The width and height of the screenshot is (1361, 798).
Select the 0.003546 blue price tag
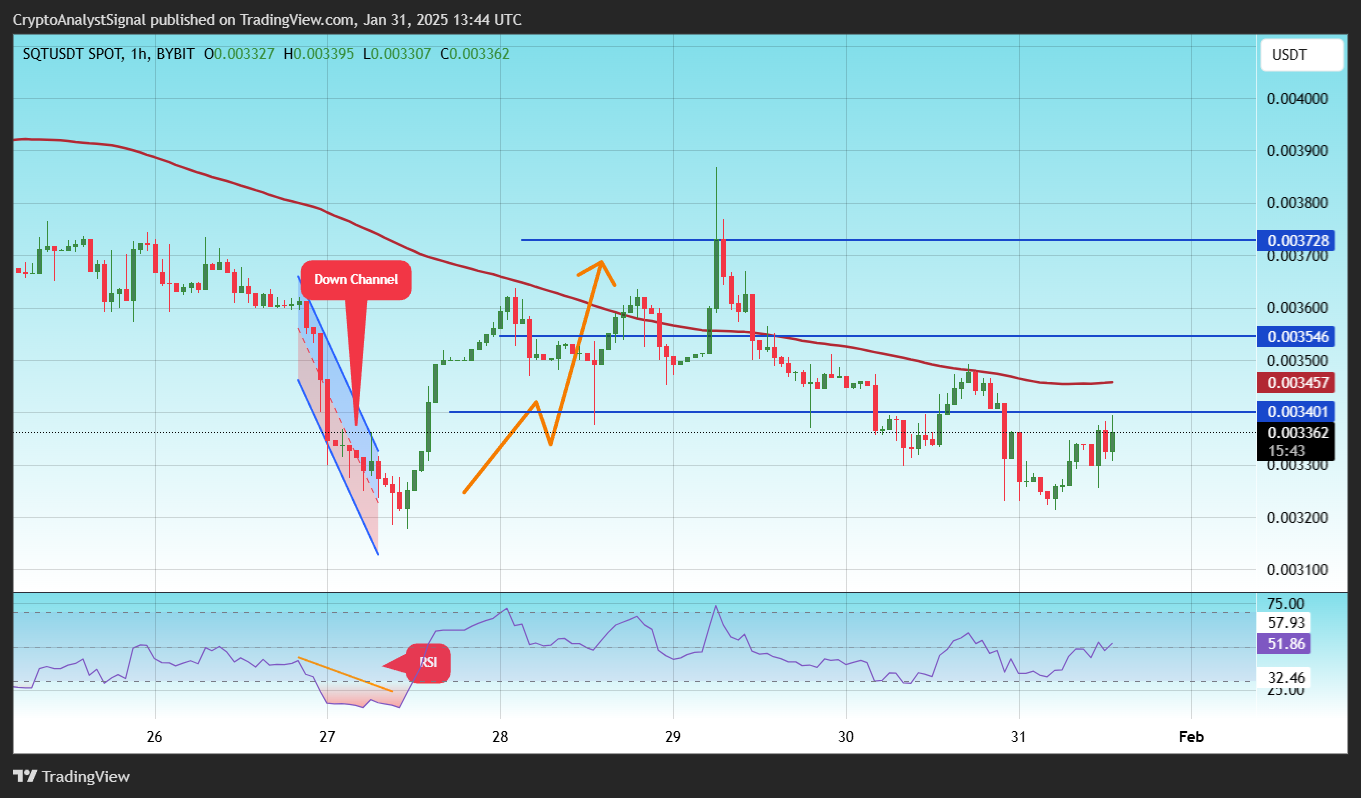tap(1298, 336)
